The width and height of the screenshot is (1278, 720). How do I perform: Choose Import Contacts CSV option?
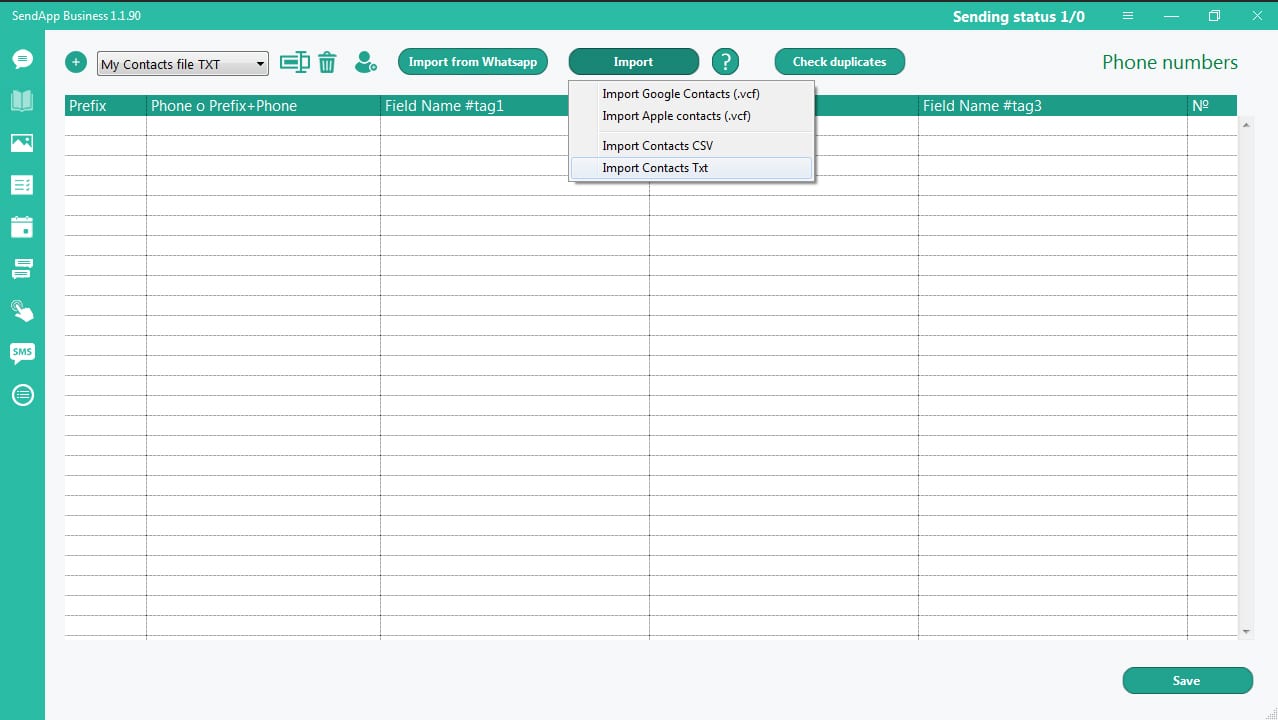(x=657, y=146)
